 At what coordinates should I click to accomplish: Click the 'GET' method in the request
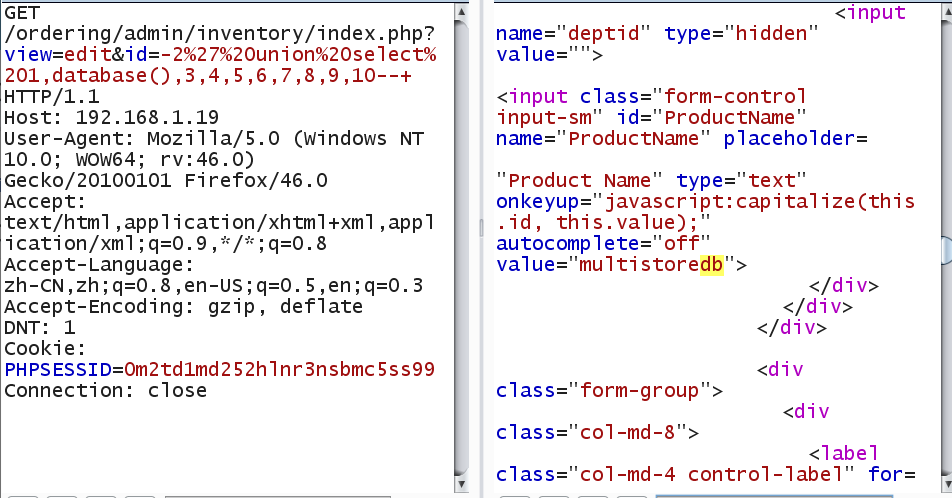tap(22, 12)
